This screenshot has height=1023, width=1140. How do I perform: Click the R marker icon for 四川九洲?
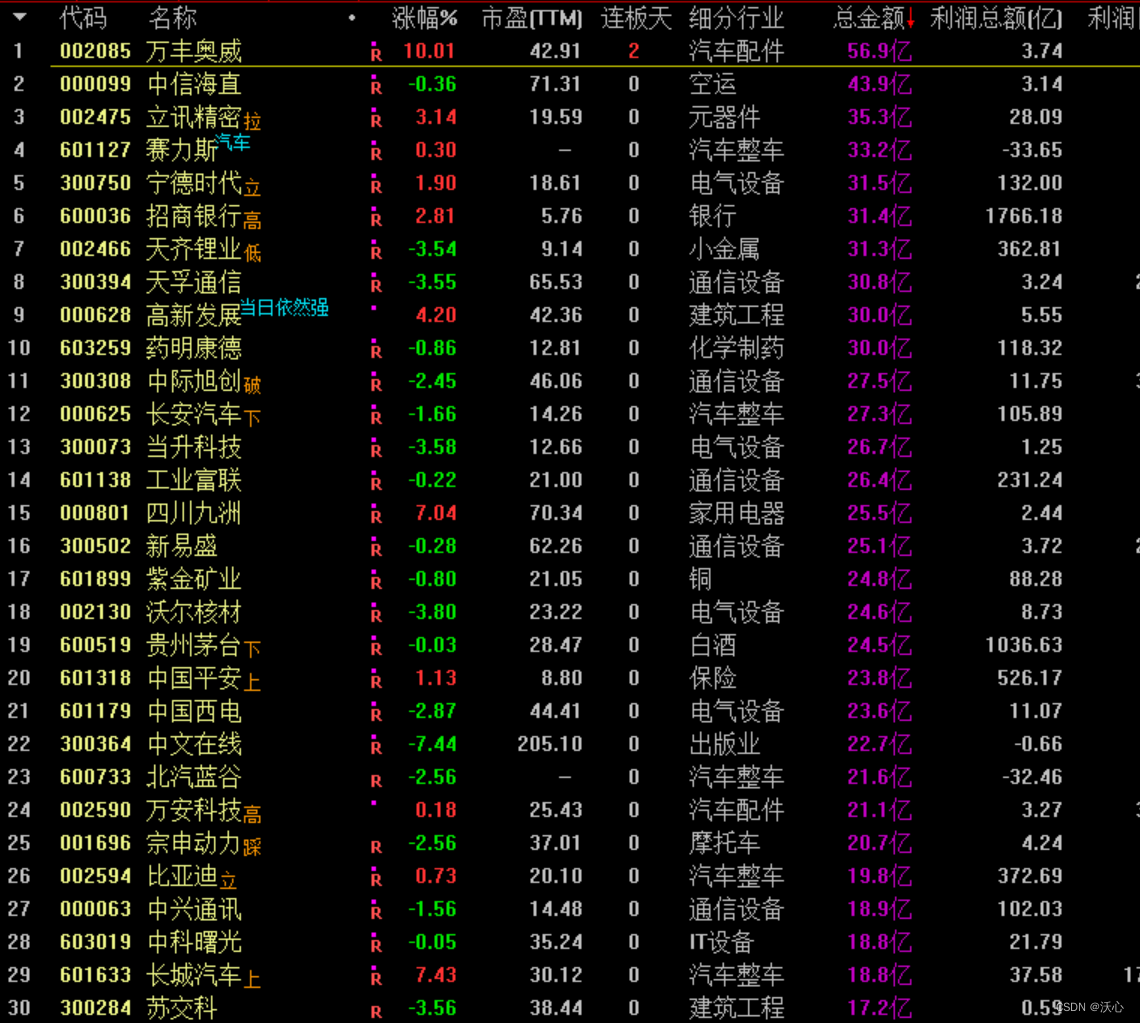[376, 514]
